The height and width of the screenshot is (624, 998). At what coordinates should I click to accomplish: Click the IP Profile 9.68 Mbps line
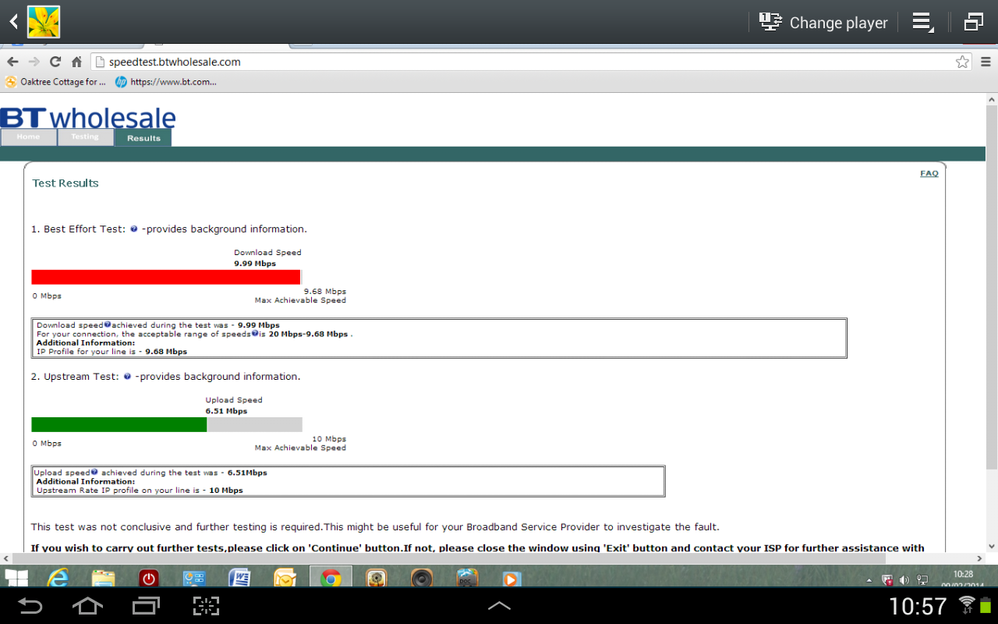pyautogui.click(x=111, y=351)
